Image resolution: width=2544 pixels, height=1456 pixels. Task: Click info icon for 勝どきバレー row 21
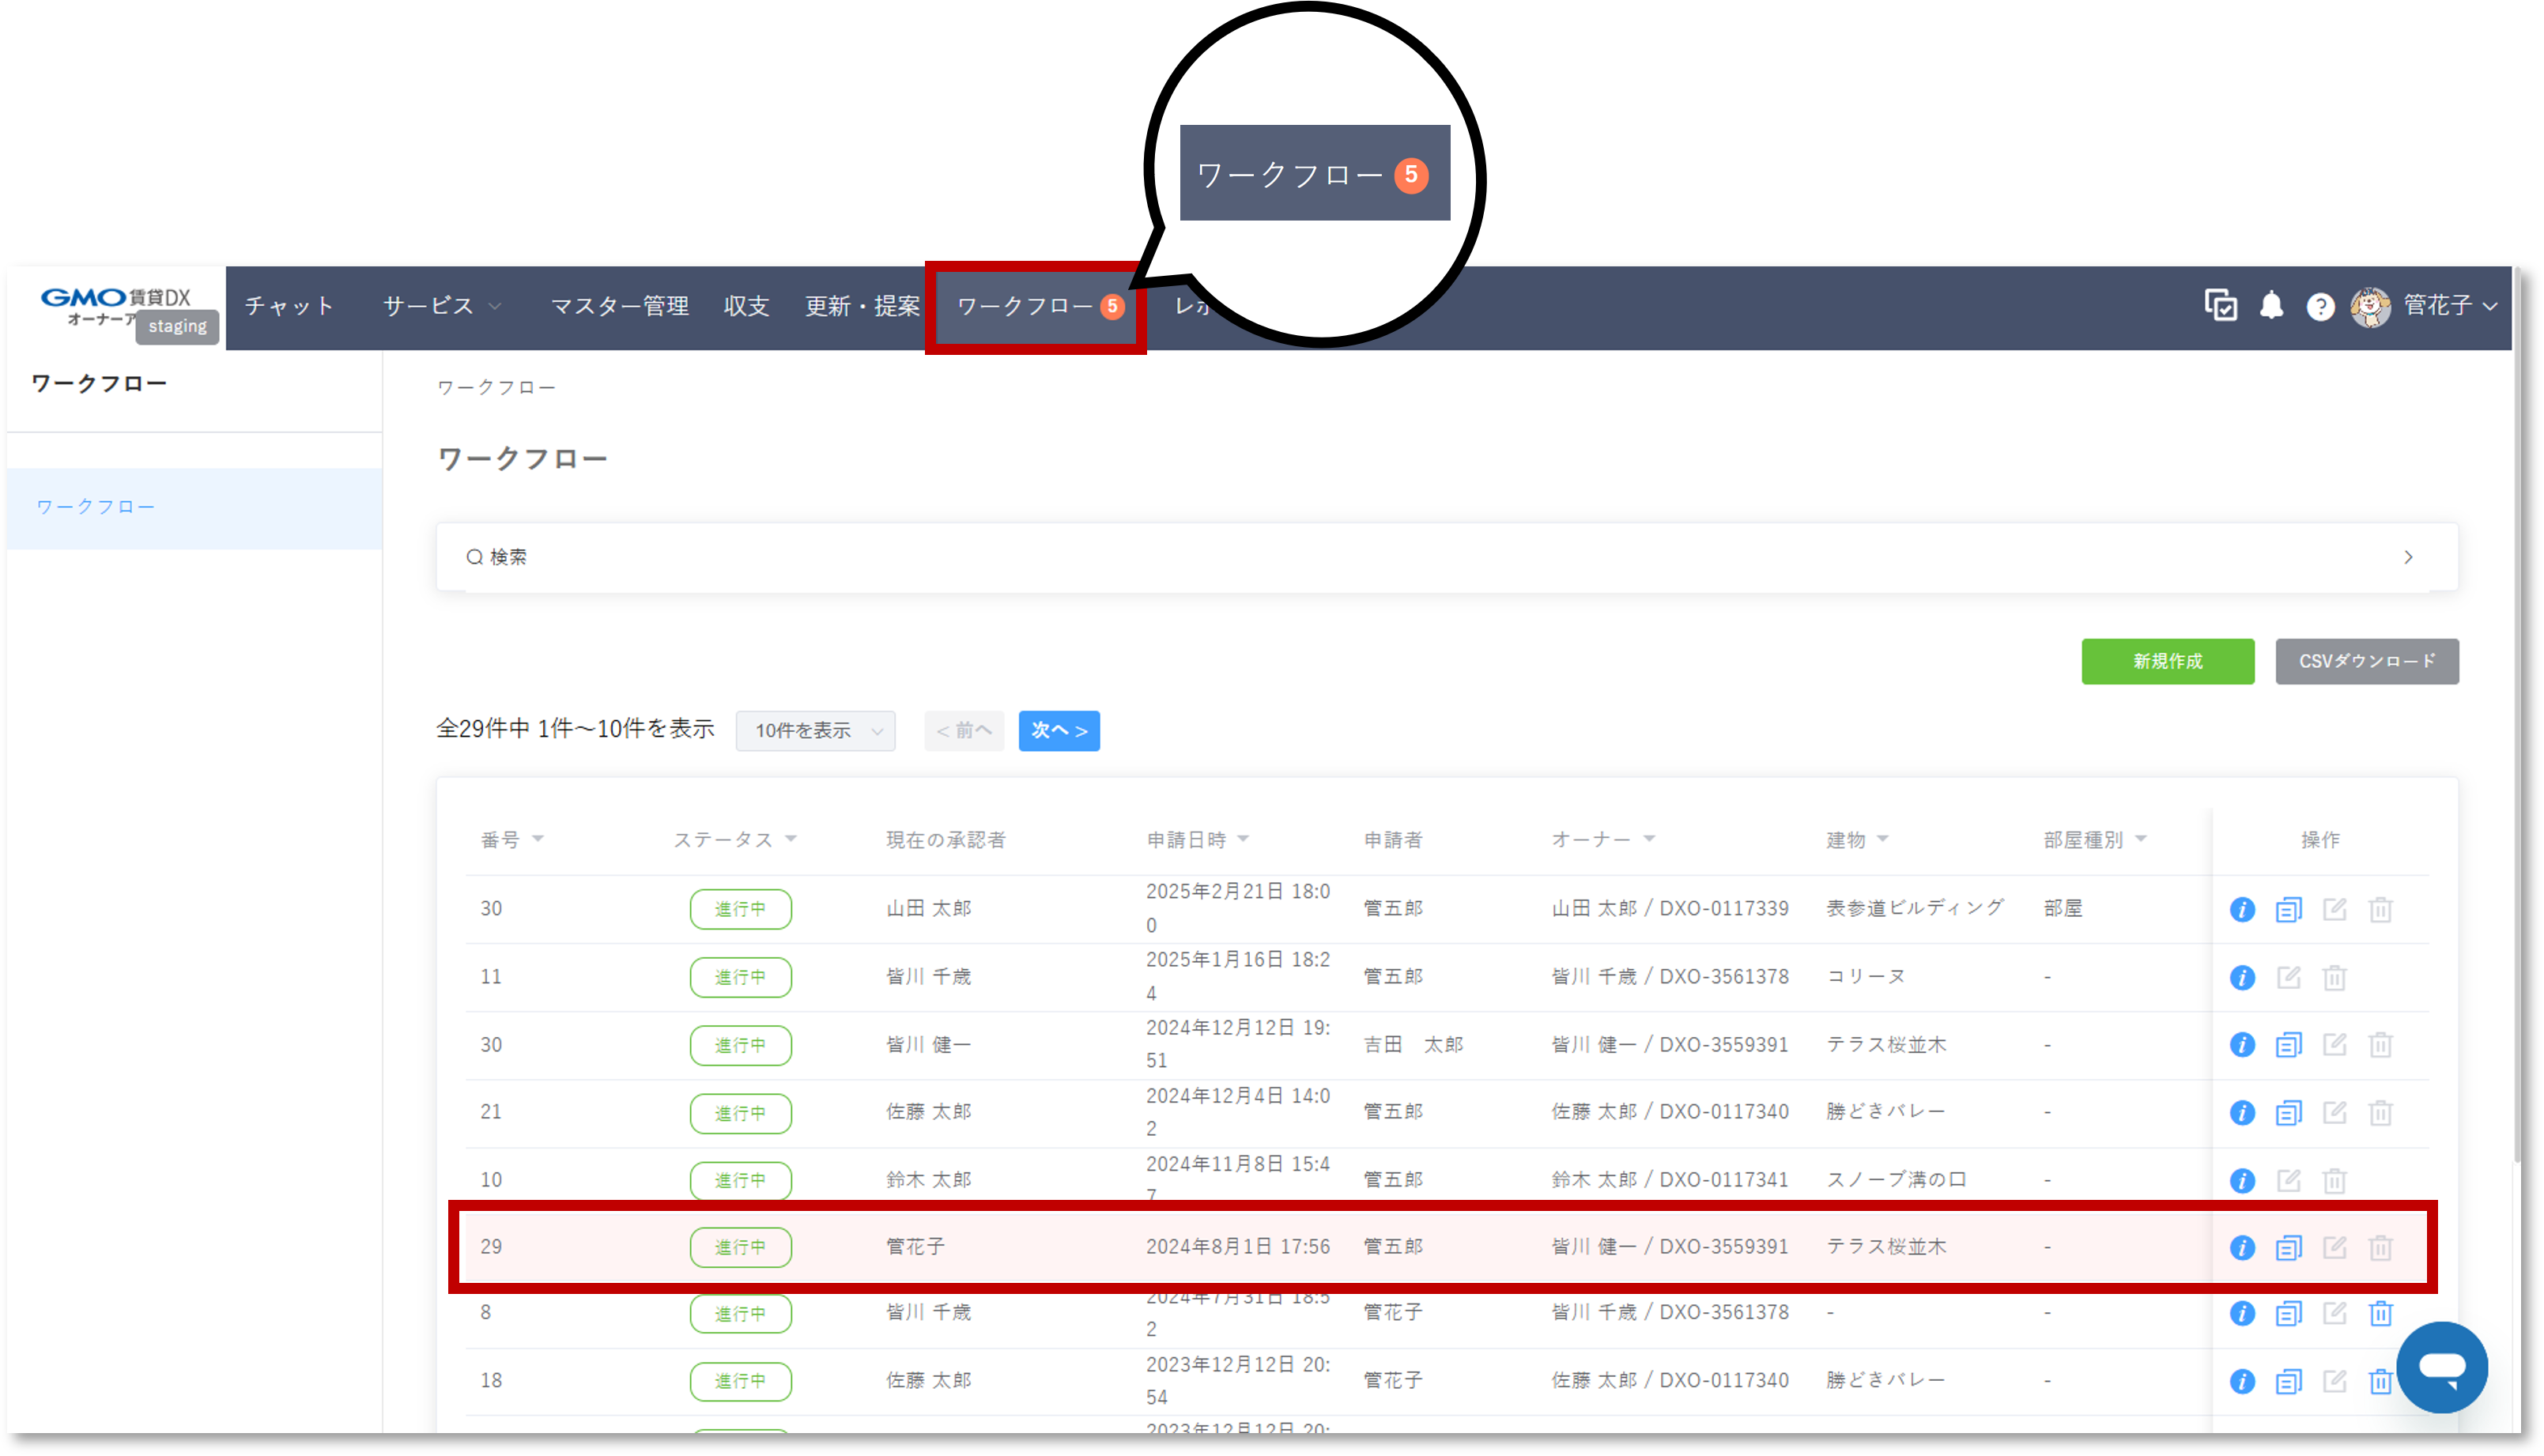point(2242,1113)
